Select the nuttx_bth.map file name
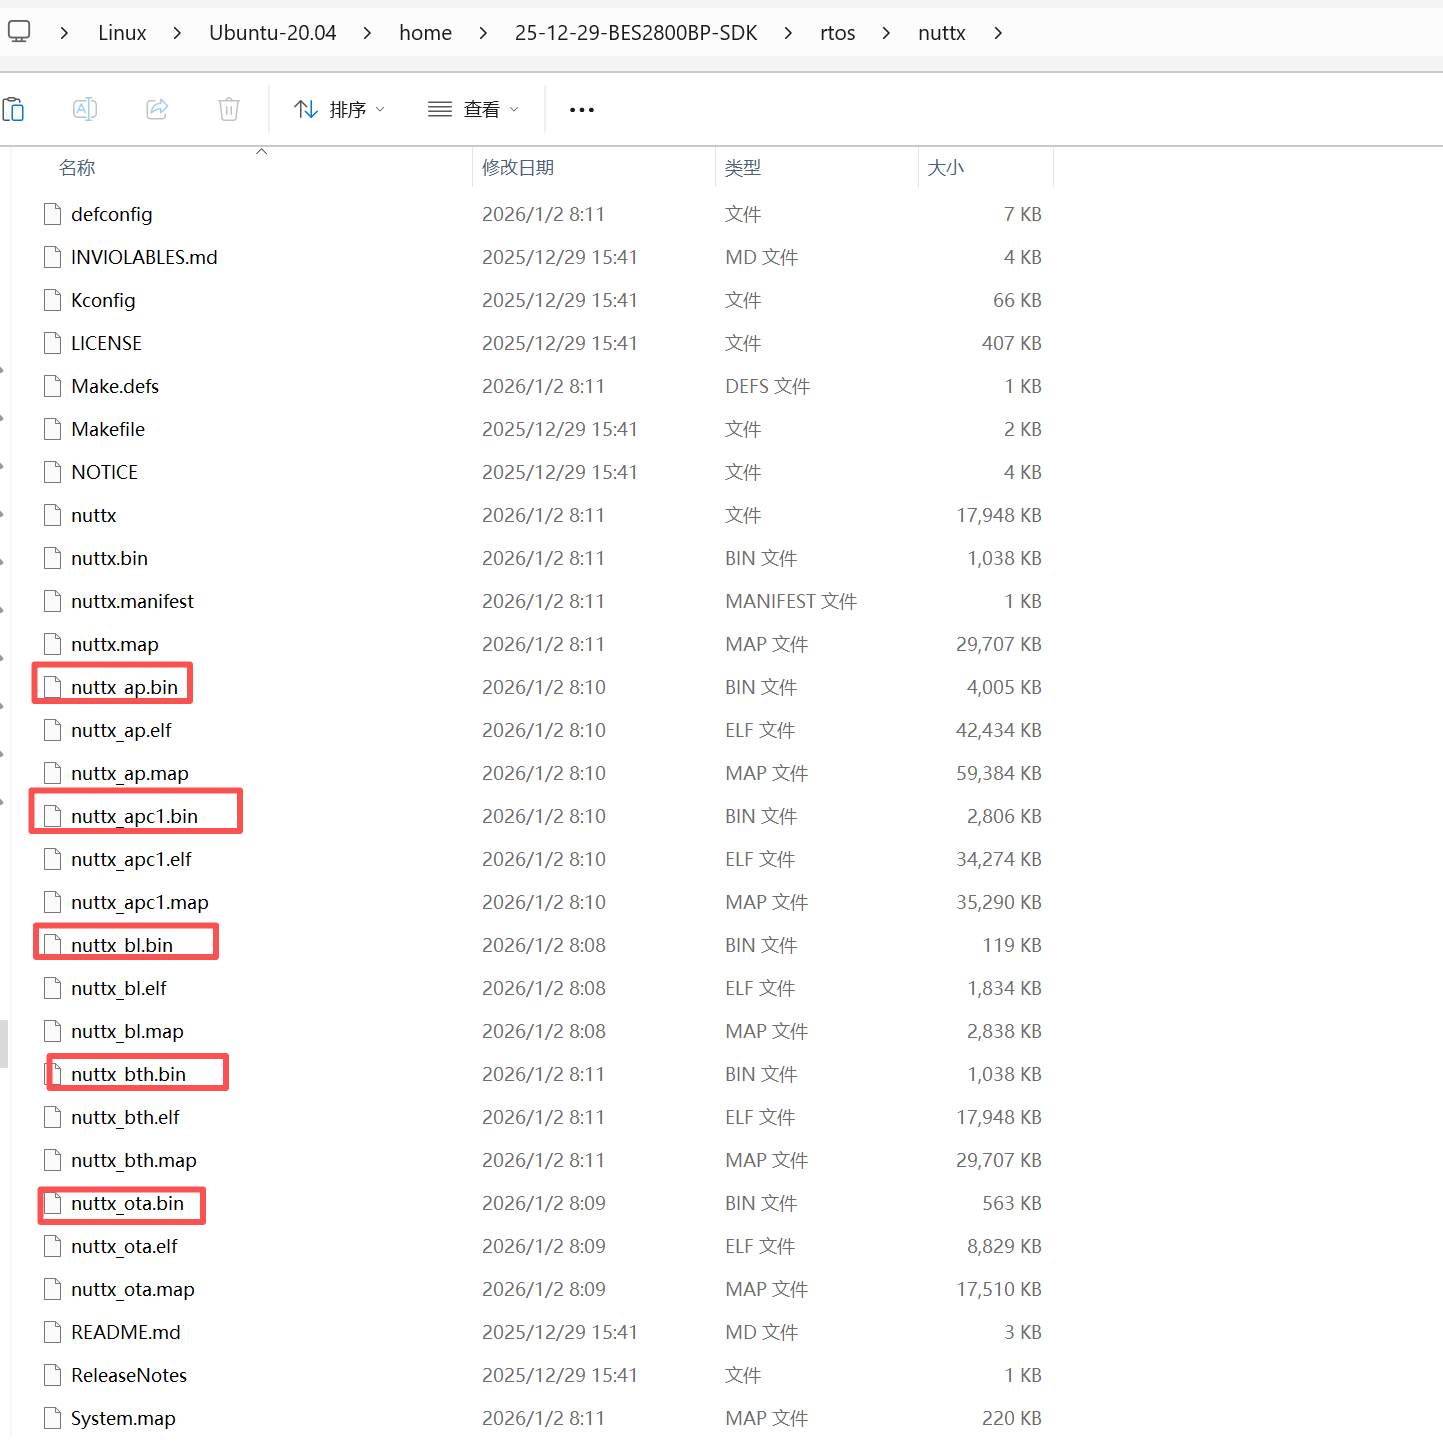This screenshot has width=1443, height=1443. tap(134, 1160)
